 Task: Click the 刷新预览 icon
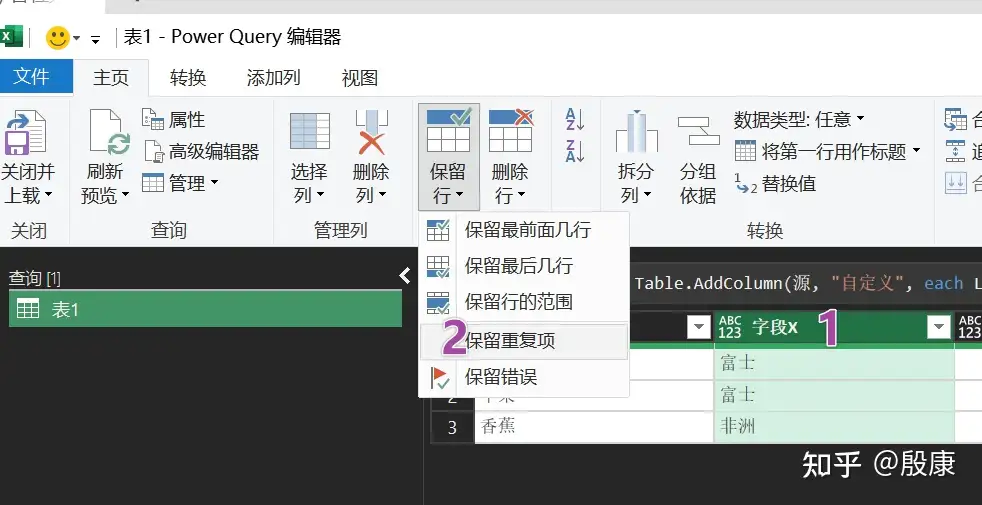[109, 132]
